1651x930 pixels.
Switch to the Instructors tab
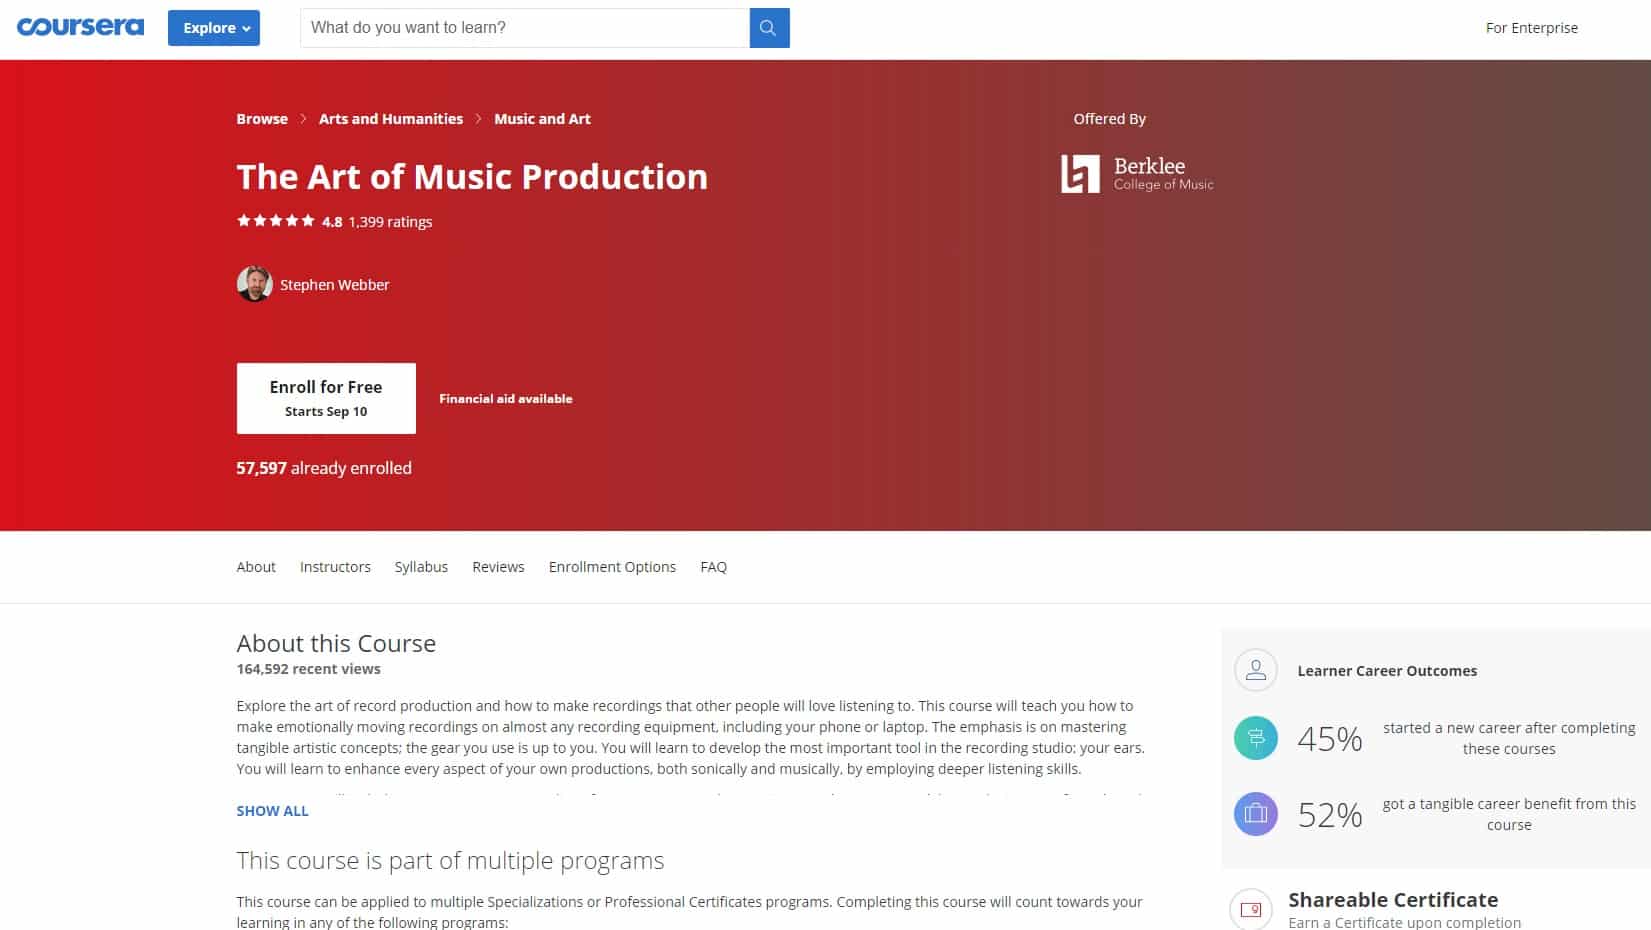335,567
